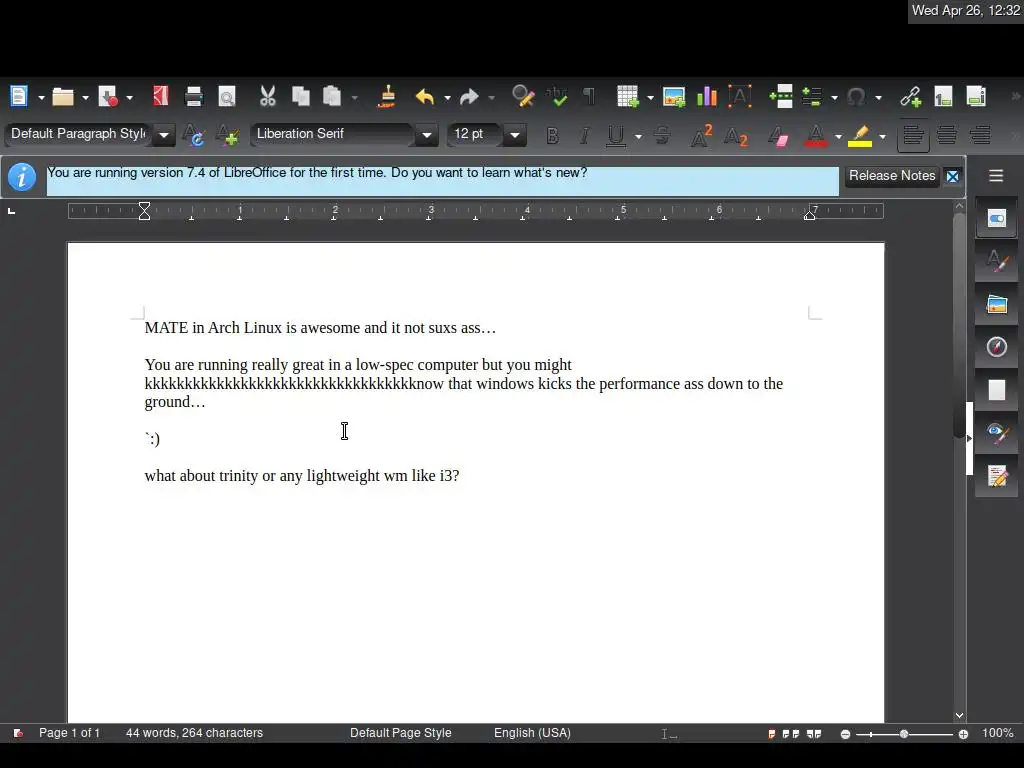
Task: Insert an image
Action: (674, 97)
